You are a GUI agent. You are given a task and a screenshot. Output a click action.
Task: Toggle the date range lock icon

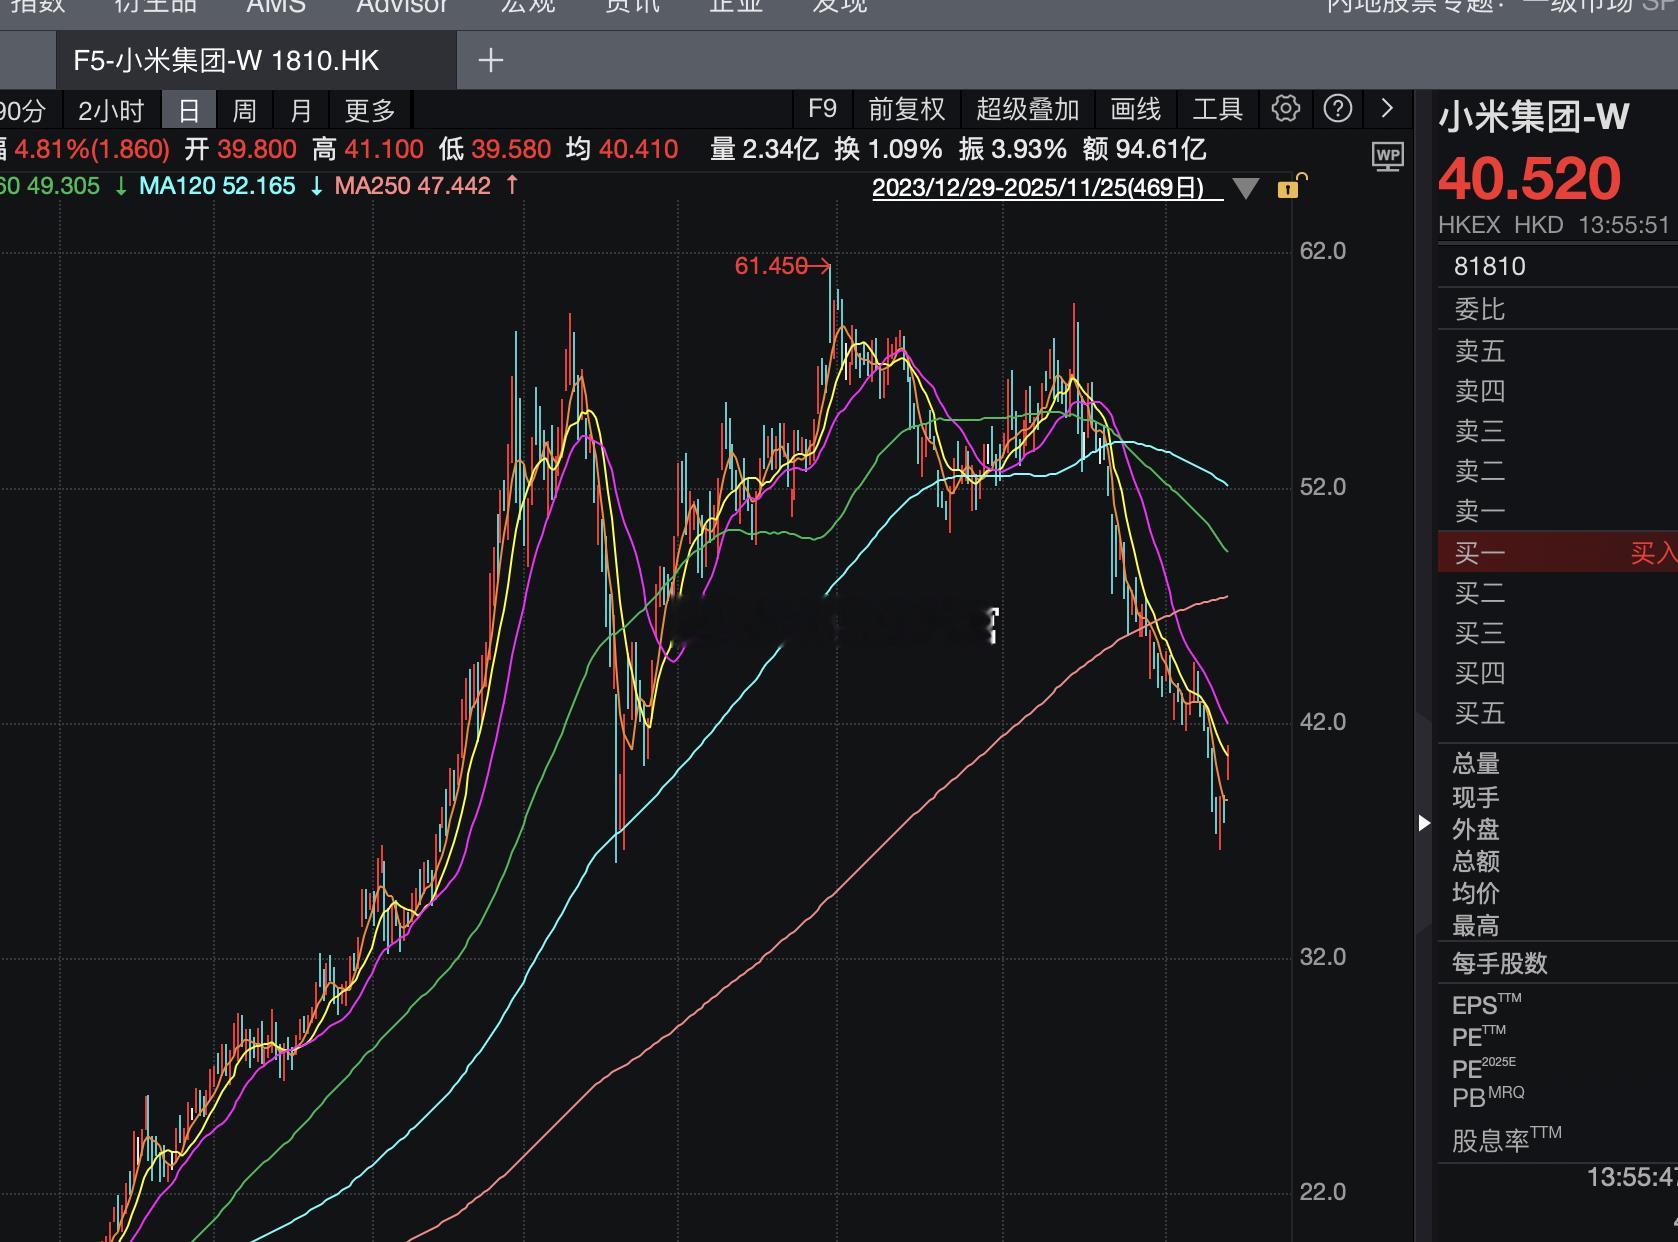(x=1291, y=186)
